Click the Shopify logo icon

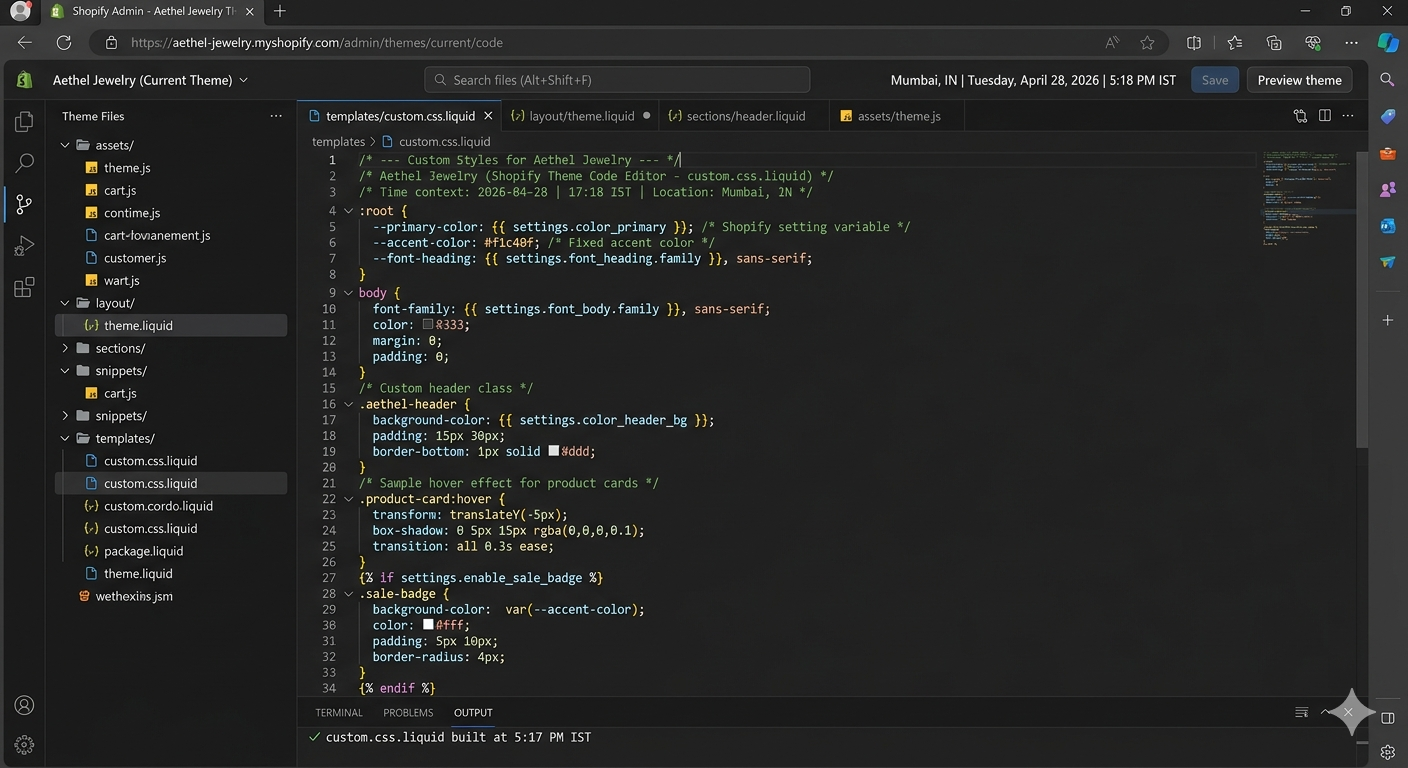[x=25, y=80]
